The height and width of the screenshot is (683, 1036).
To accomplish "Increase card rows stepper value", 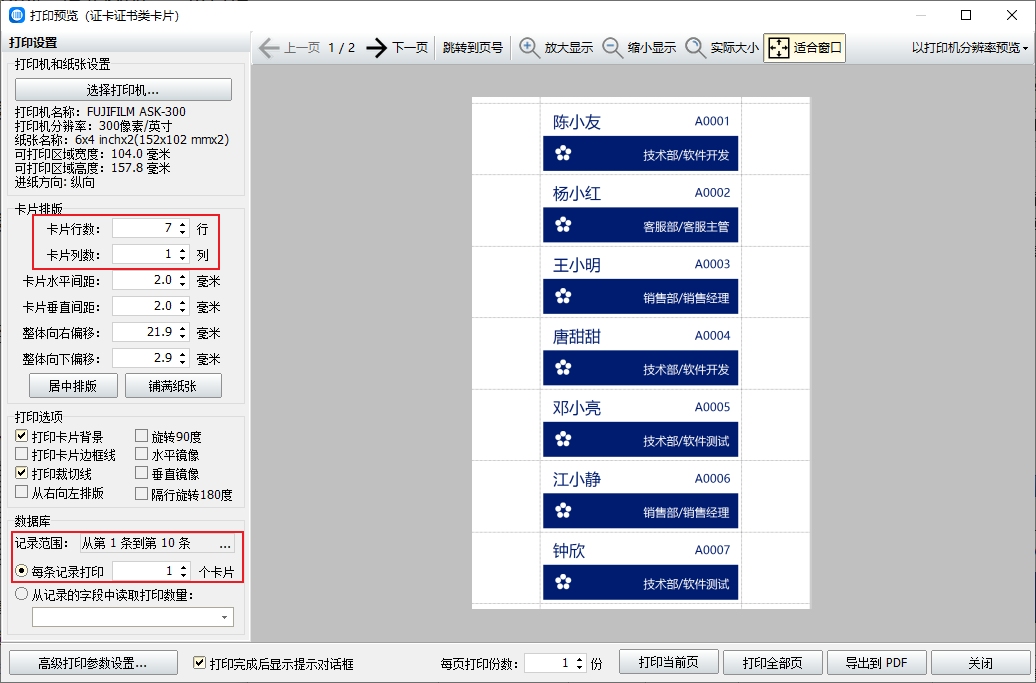I will pos(181,225).
